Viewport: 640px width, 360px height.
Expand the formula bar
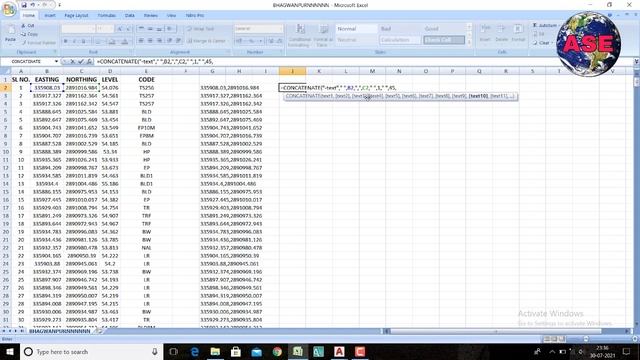636,62
